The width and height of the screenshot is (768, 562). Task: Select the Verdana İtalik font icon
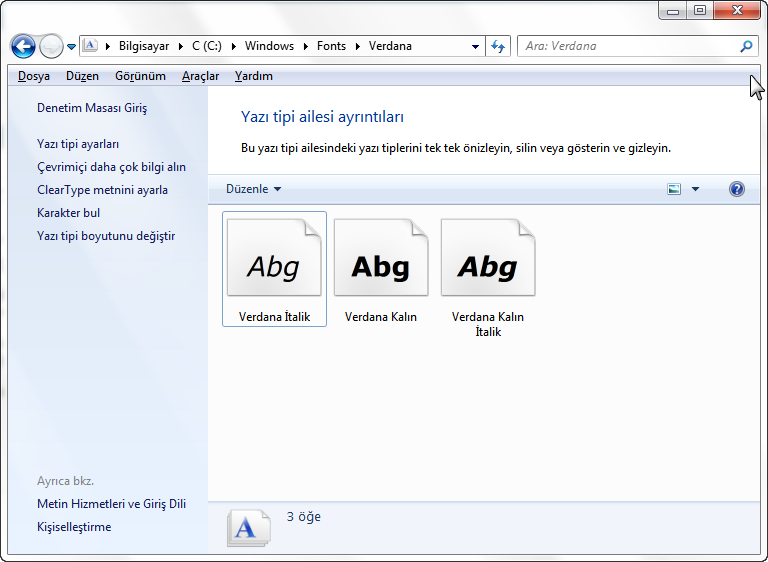click(x=274, y=257)
